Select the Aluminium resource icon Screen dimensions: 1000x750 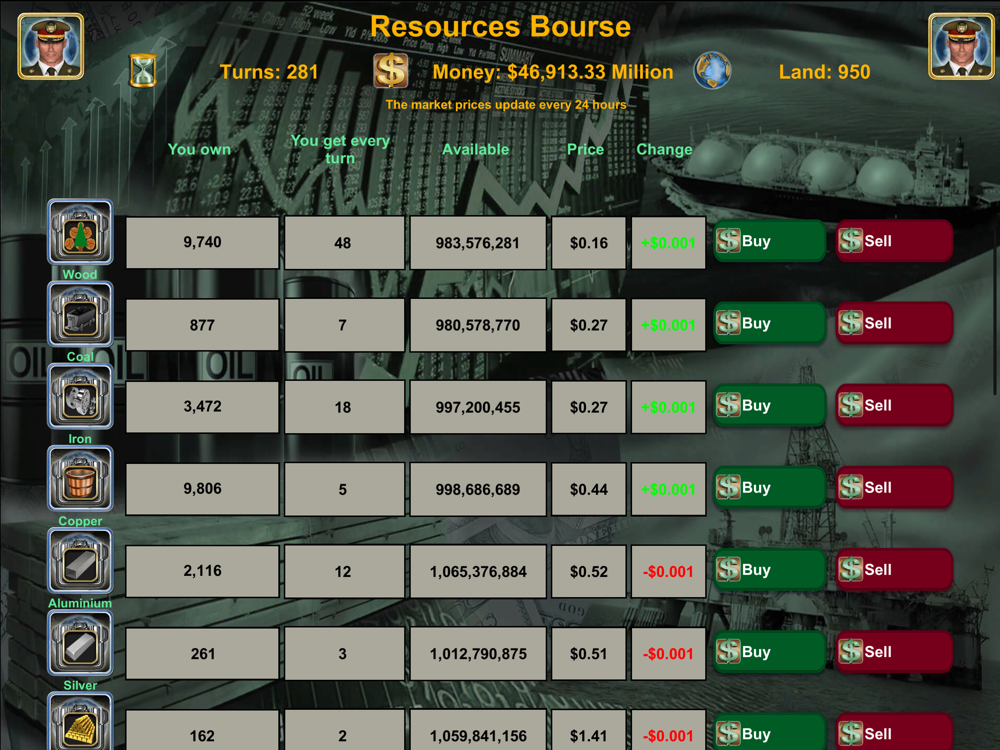click(x=80, y=561)
